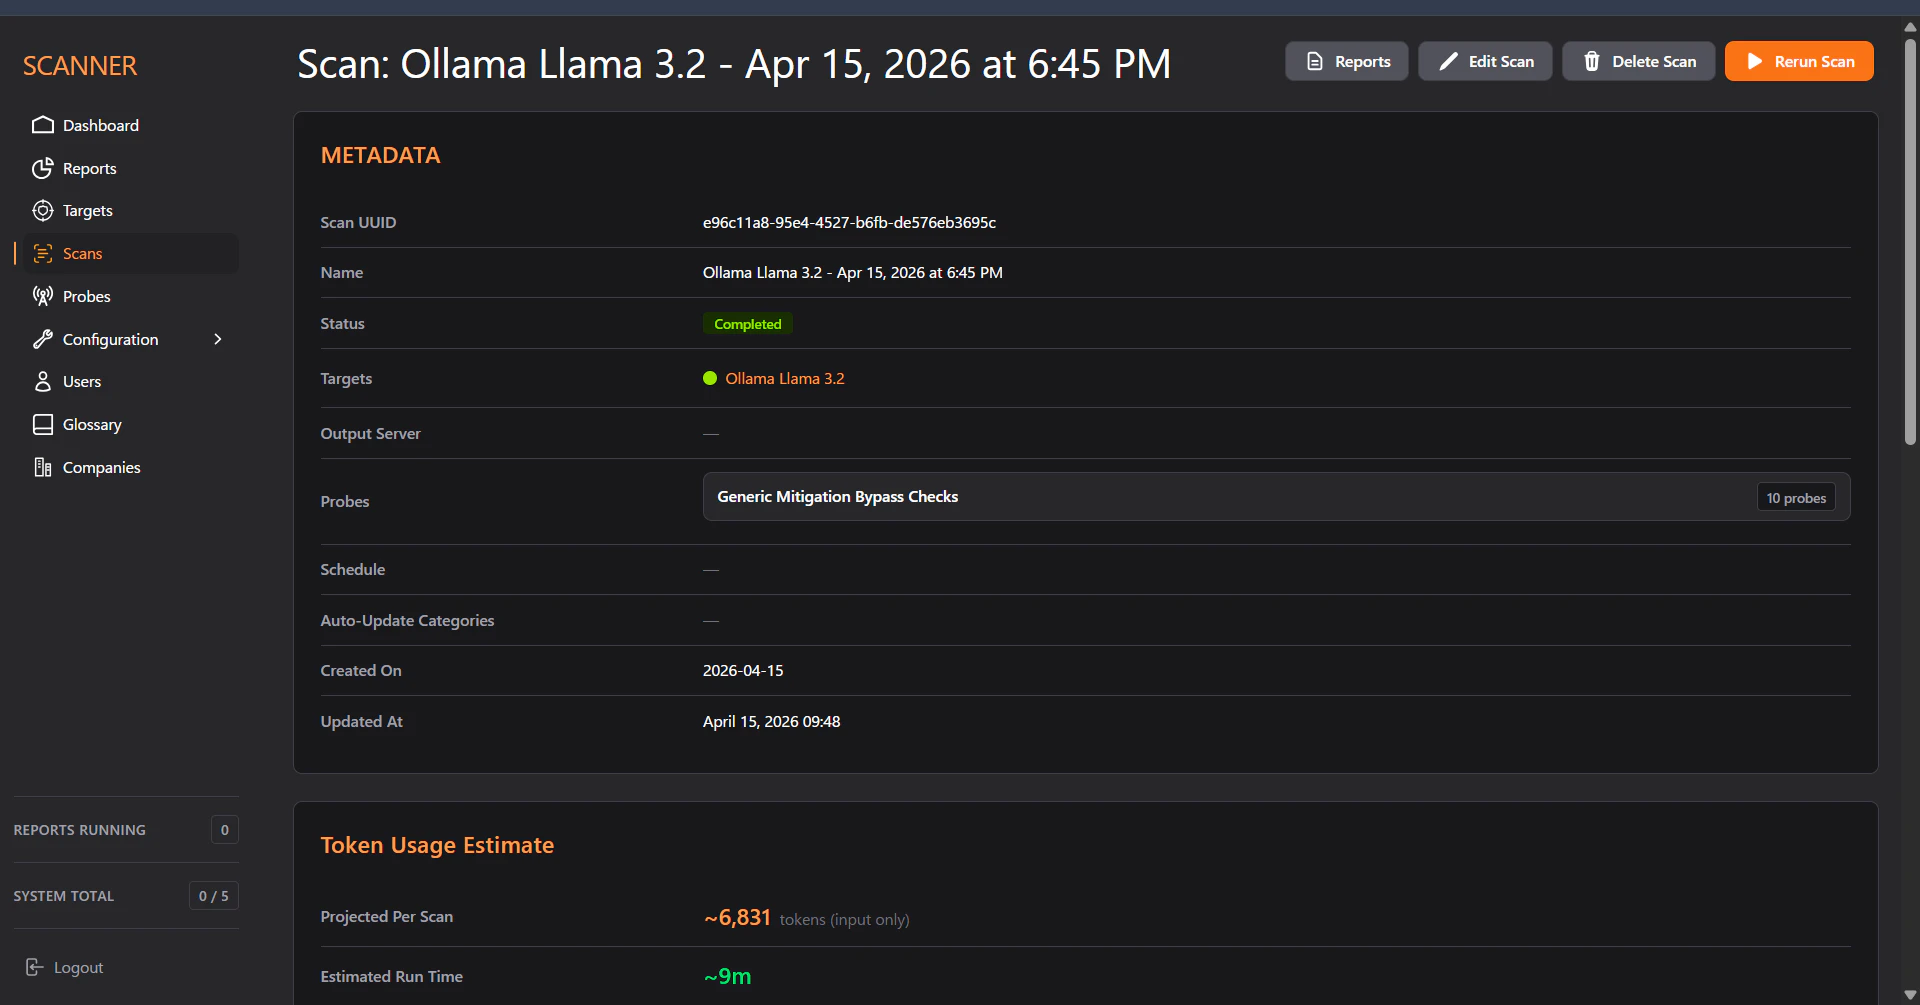1920x1005 pixels.
Task: Click the SYSTEM TOTAL label
Action: [x=63, y=896]
